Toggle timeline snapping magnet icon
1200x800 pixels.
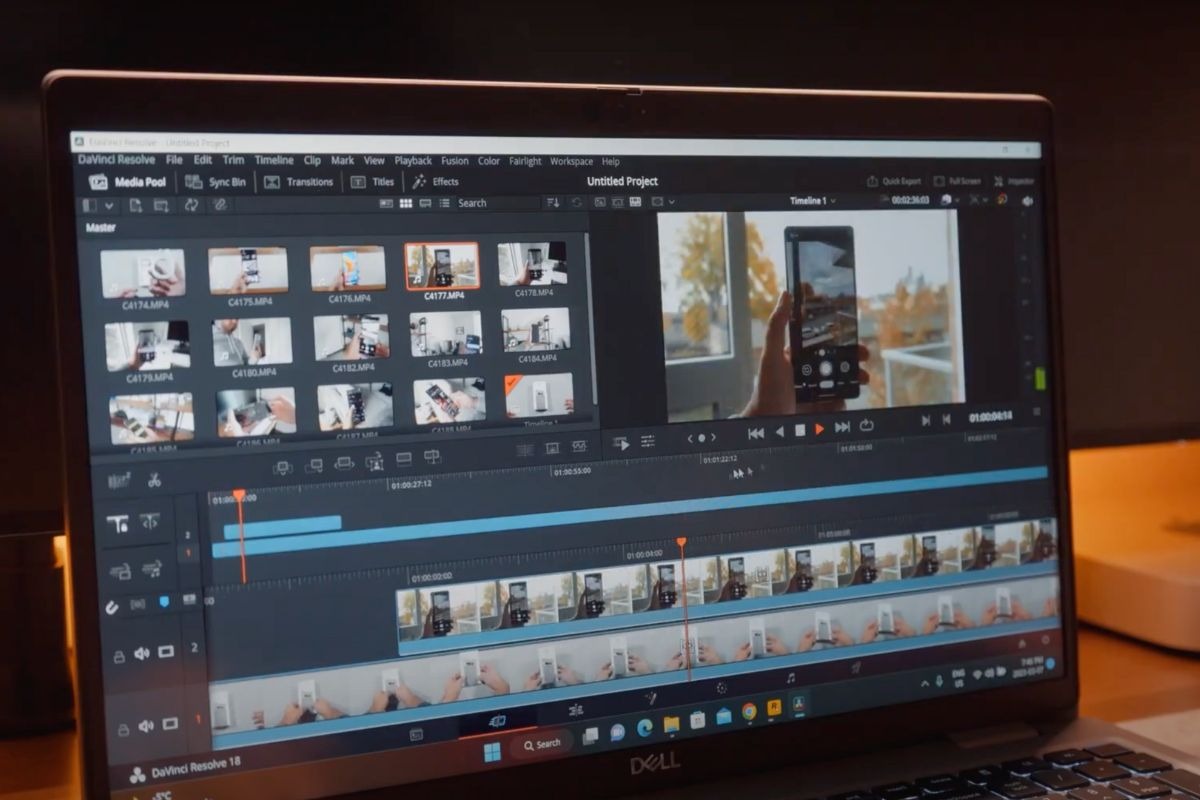(112, 606)
